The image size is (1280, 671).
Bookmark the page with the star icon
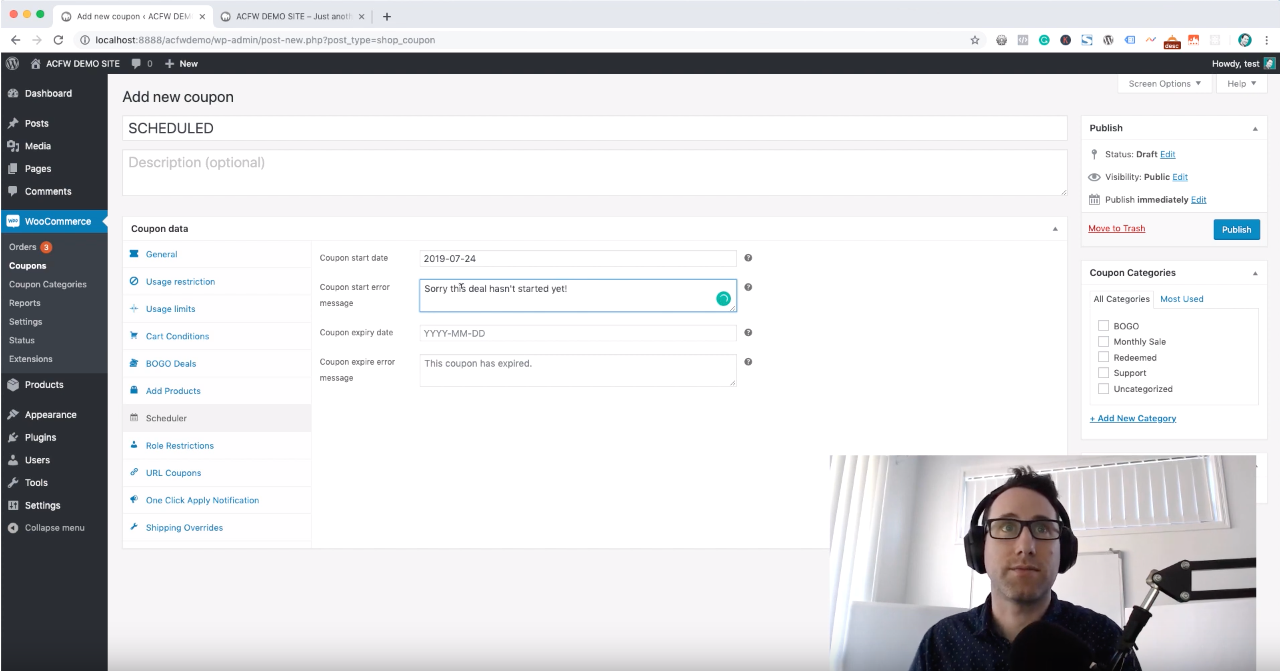975,40
